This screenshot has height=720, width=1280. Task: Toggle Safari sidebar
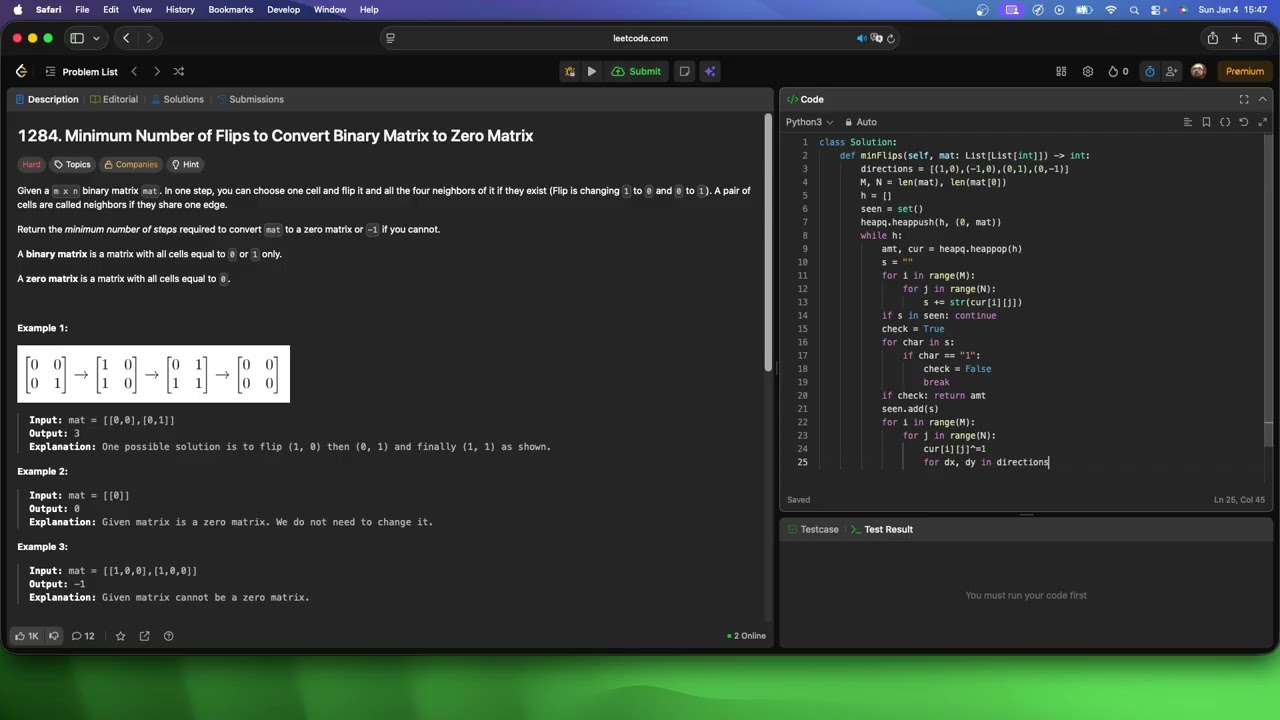click(77, 38)
